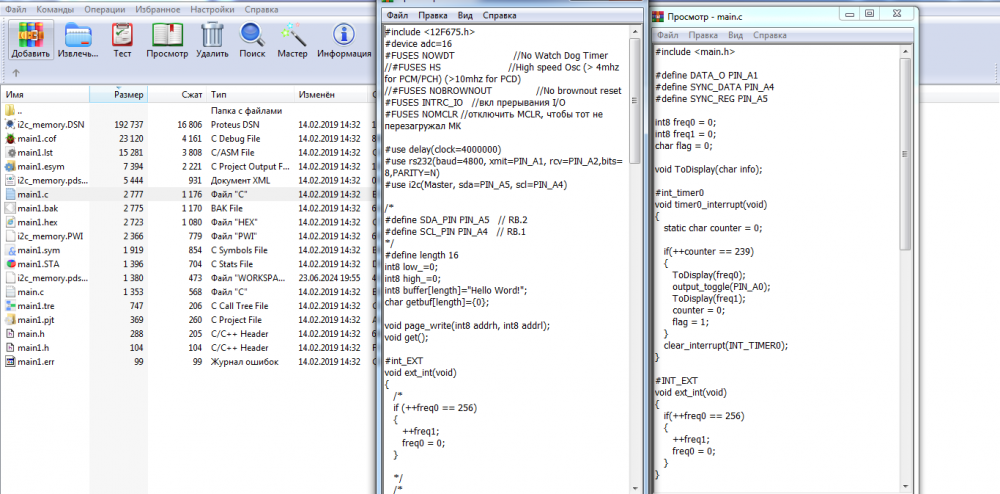Viewport: 1000px width, 494px height.
Task: Go up one folder with arrow icon
Action: coord(16,73)
